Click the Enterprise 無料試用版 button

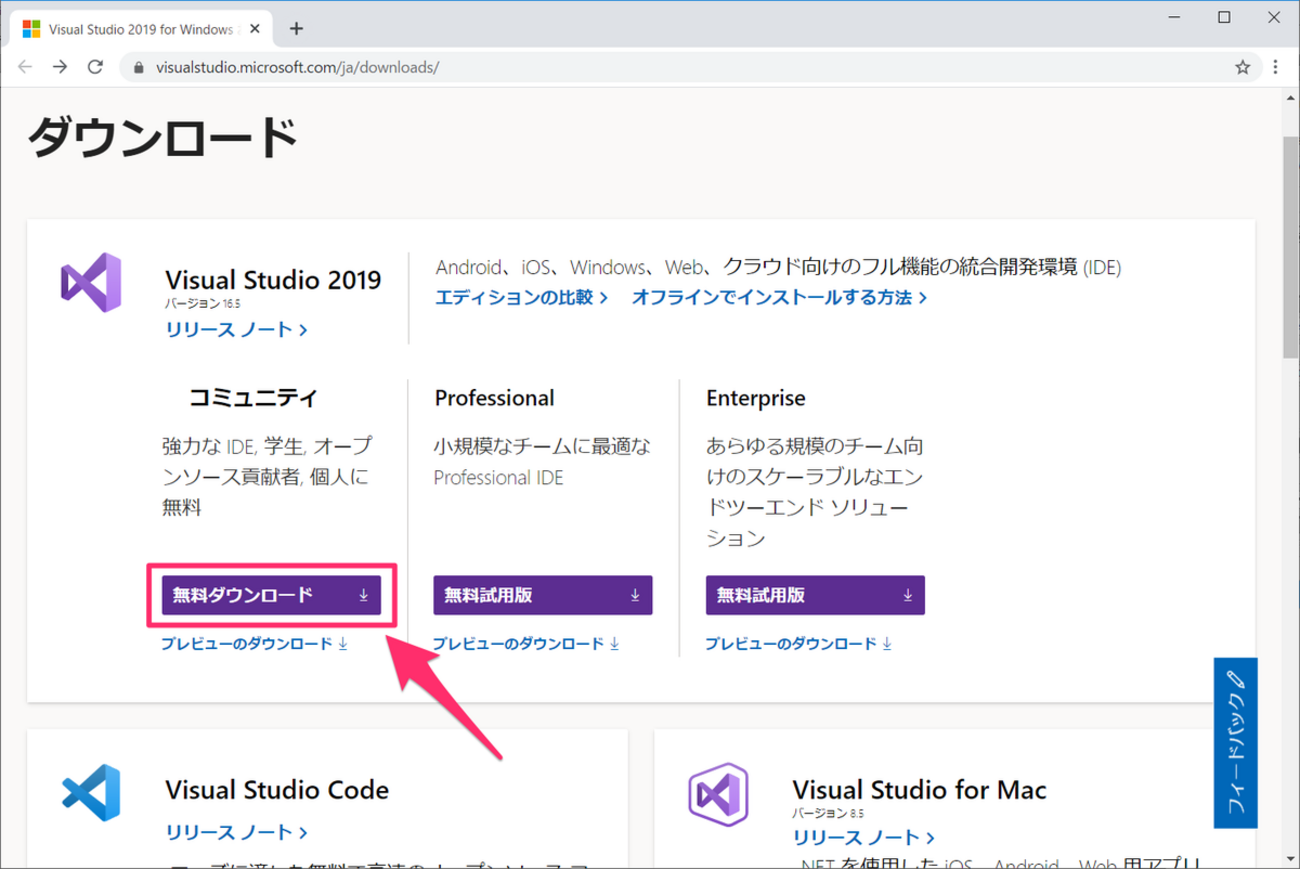(814, 595)
